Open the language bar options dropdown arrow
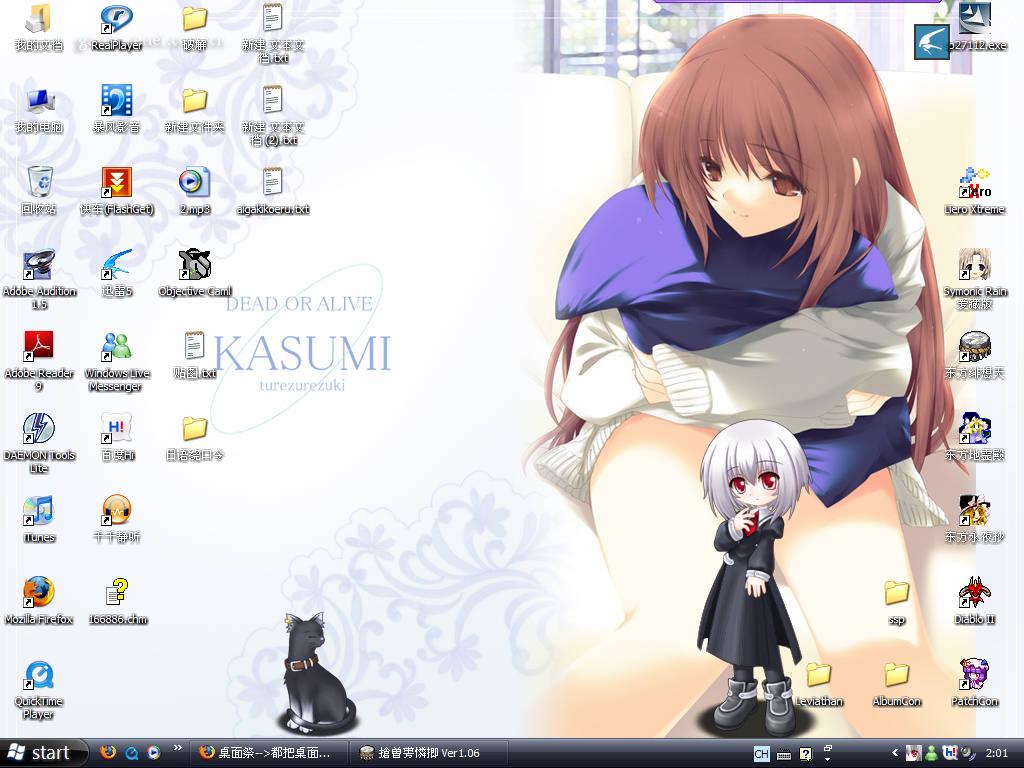The width and height of the screenshot is (1024, 768). point(827,760)
